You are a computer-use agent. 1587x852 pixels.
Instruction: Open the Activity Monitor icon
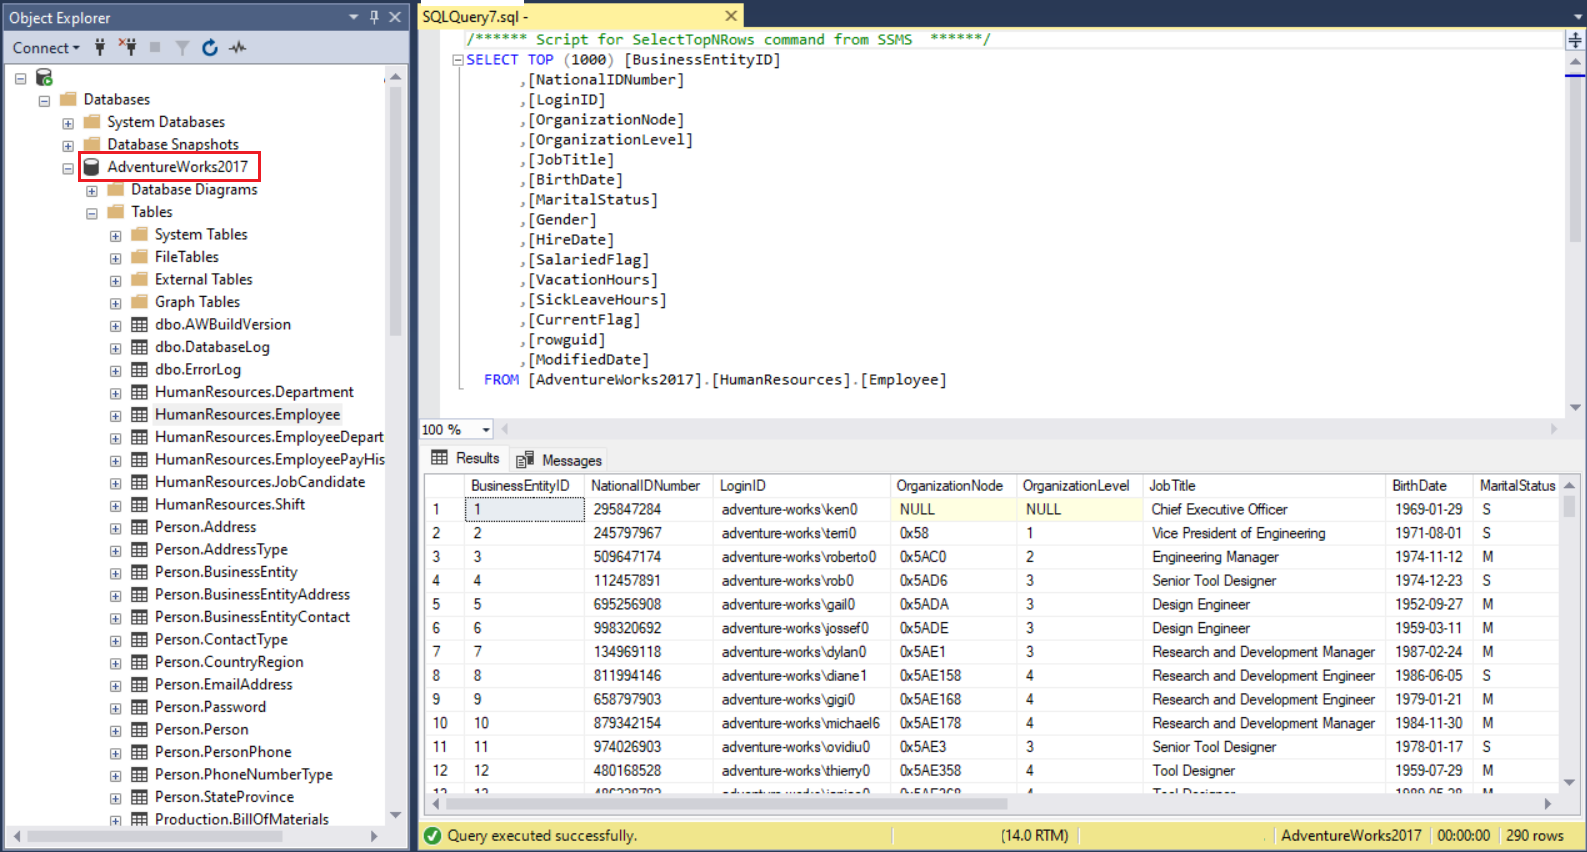click(237, 47)
